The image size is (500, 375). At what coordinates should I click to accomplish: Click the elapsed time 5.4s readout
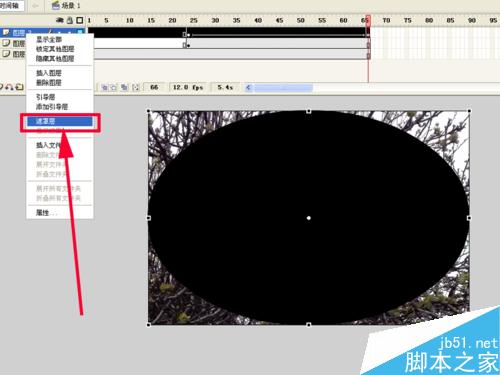[x=225, y=87]
